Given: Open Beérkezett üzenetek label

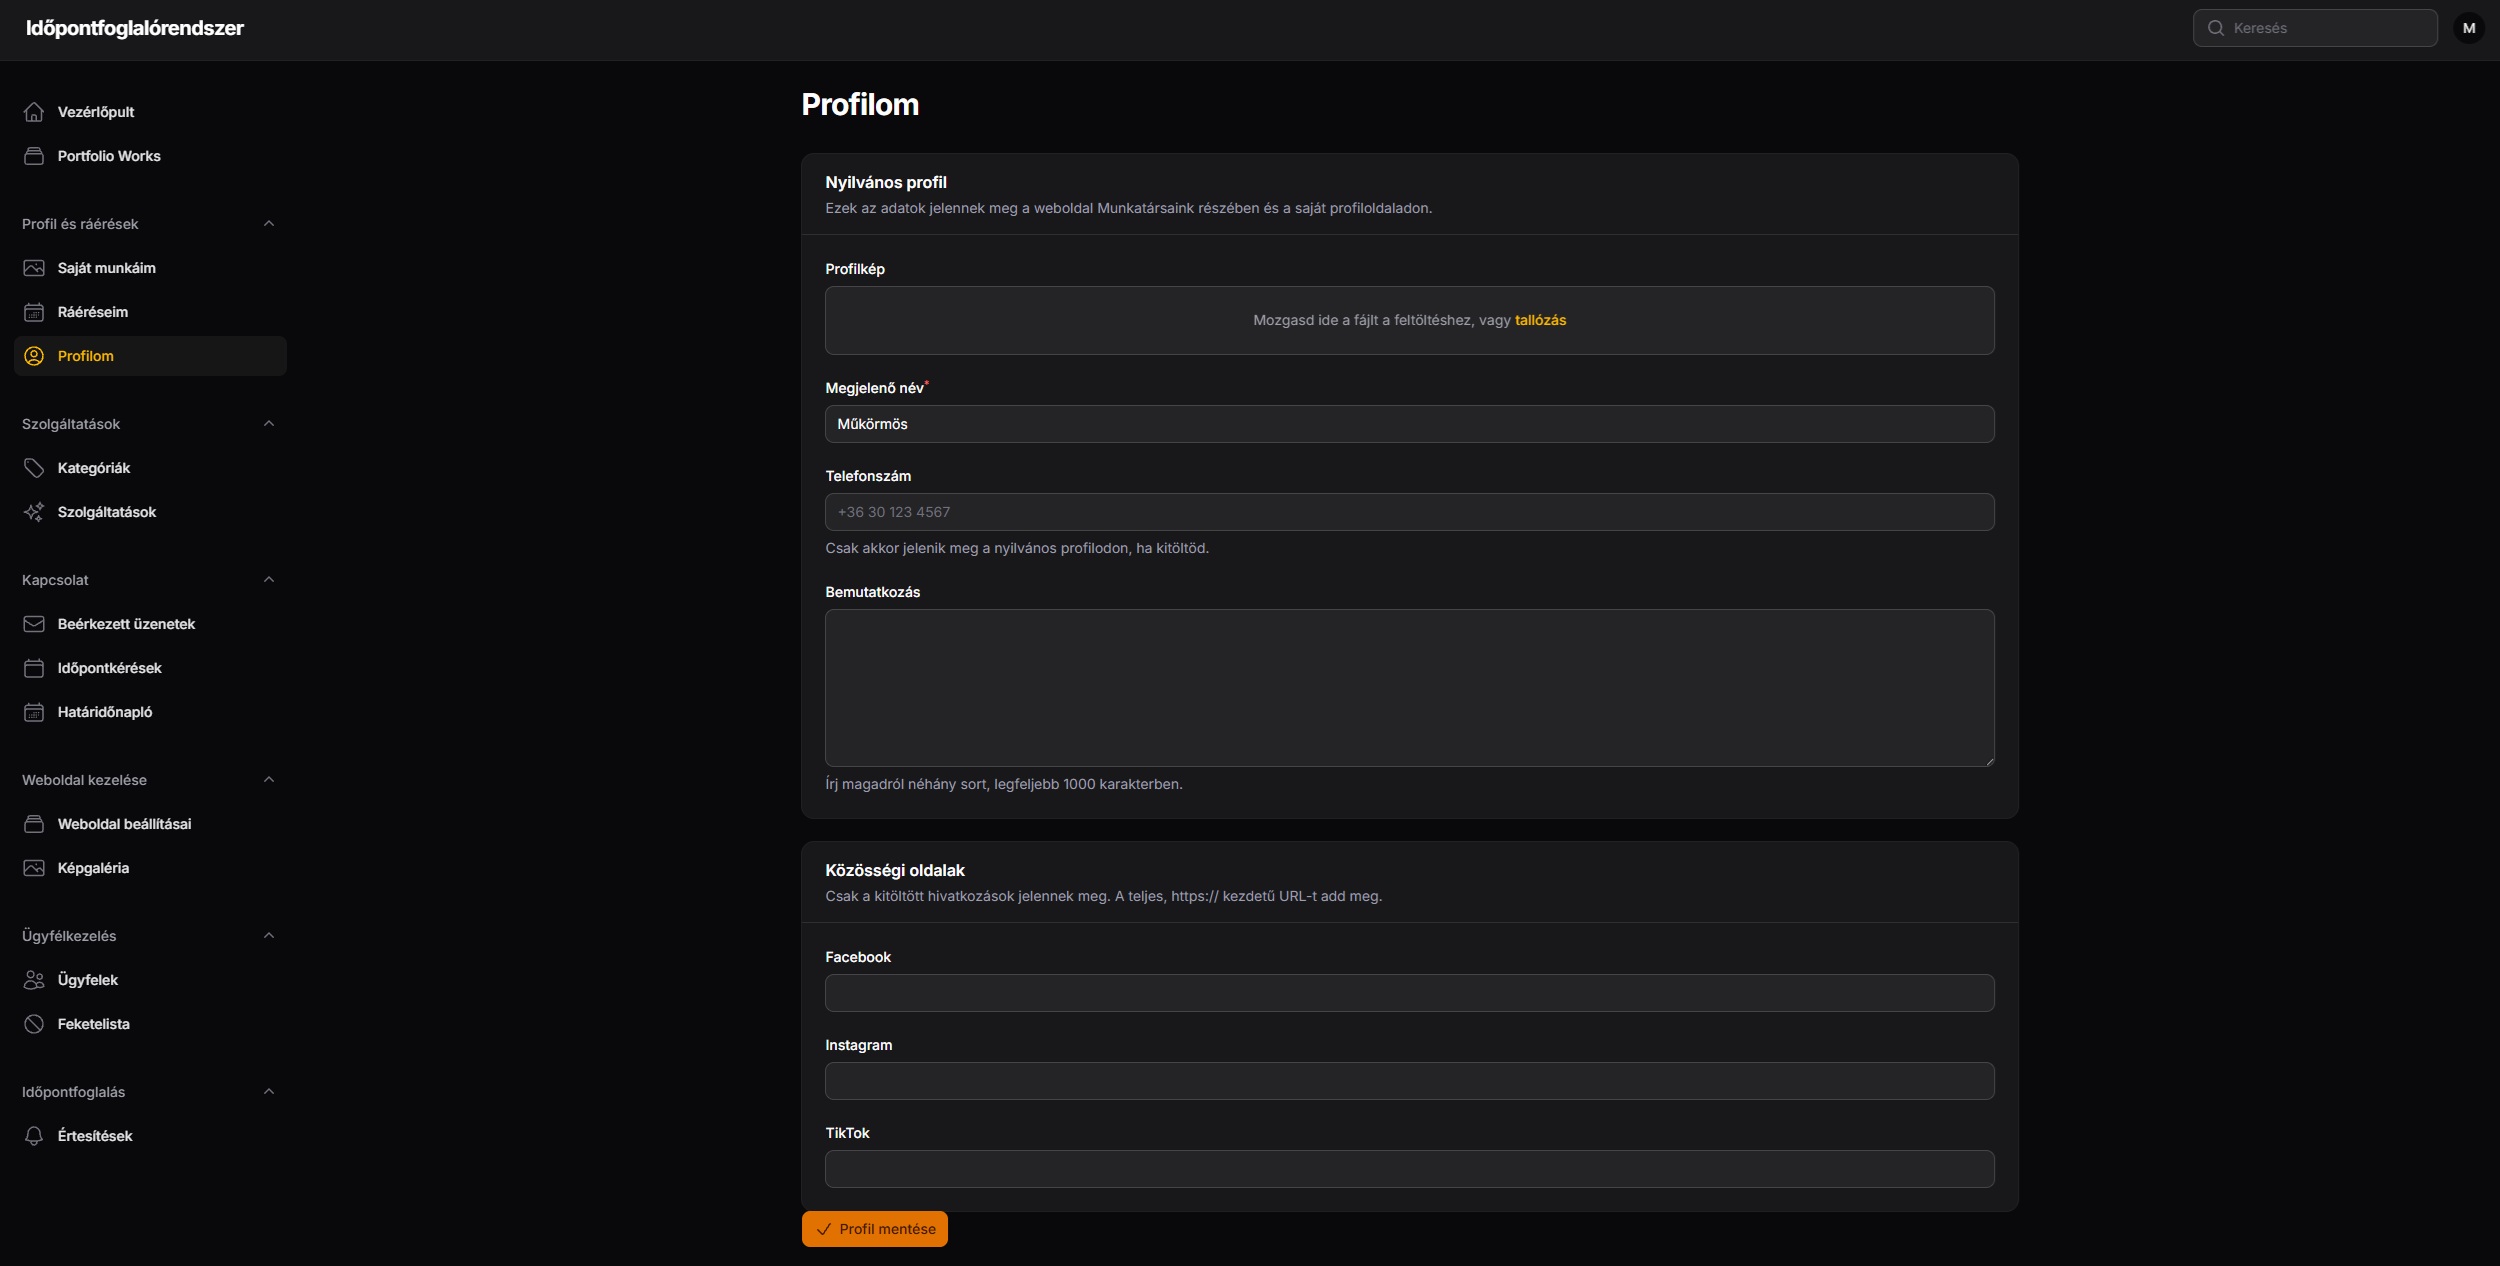Looking at the screenshot, I should [126, 624].
